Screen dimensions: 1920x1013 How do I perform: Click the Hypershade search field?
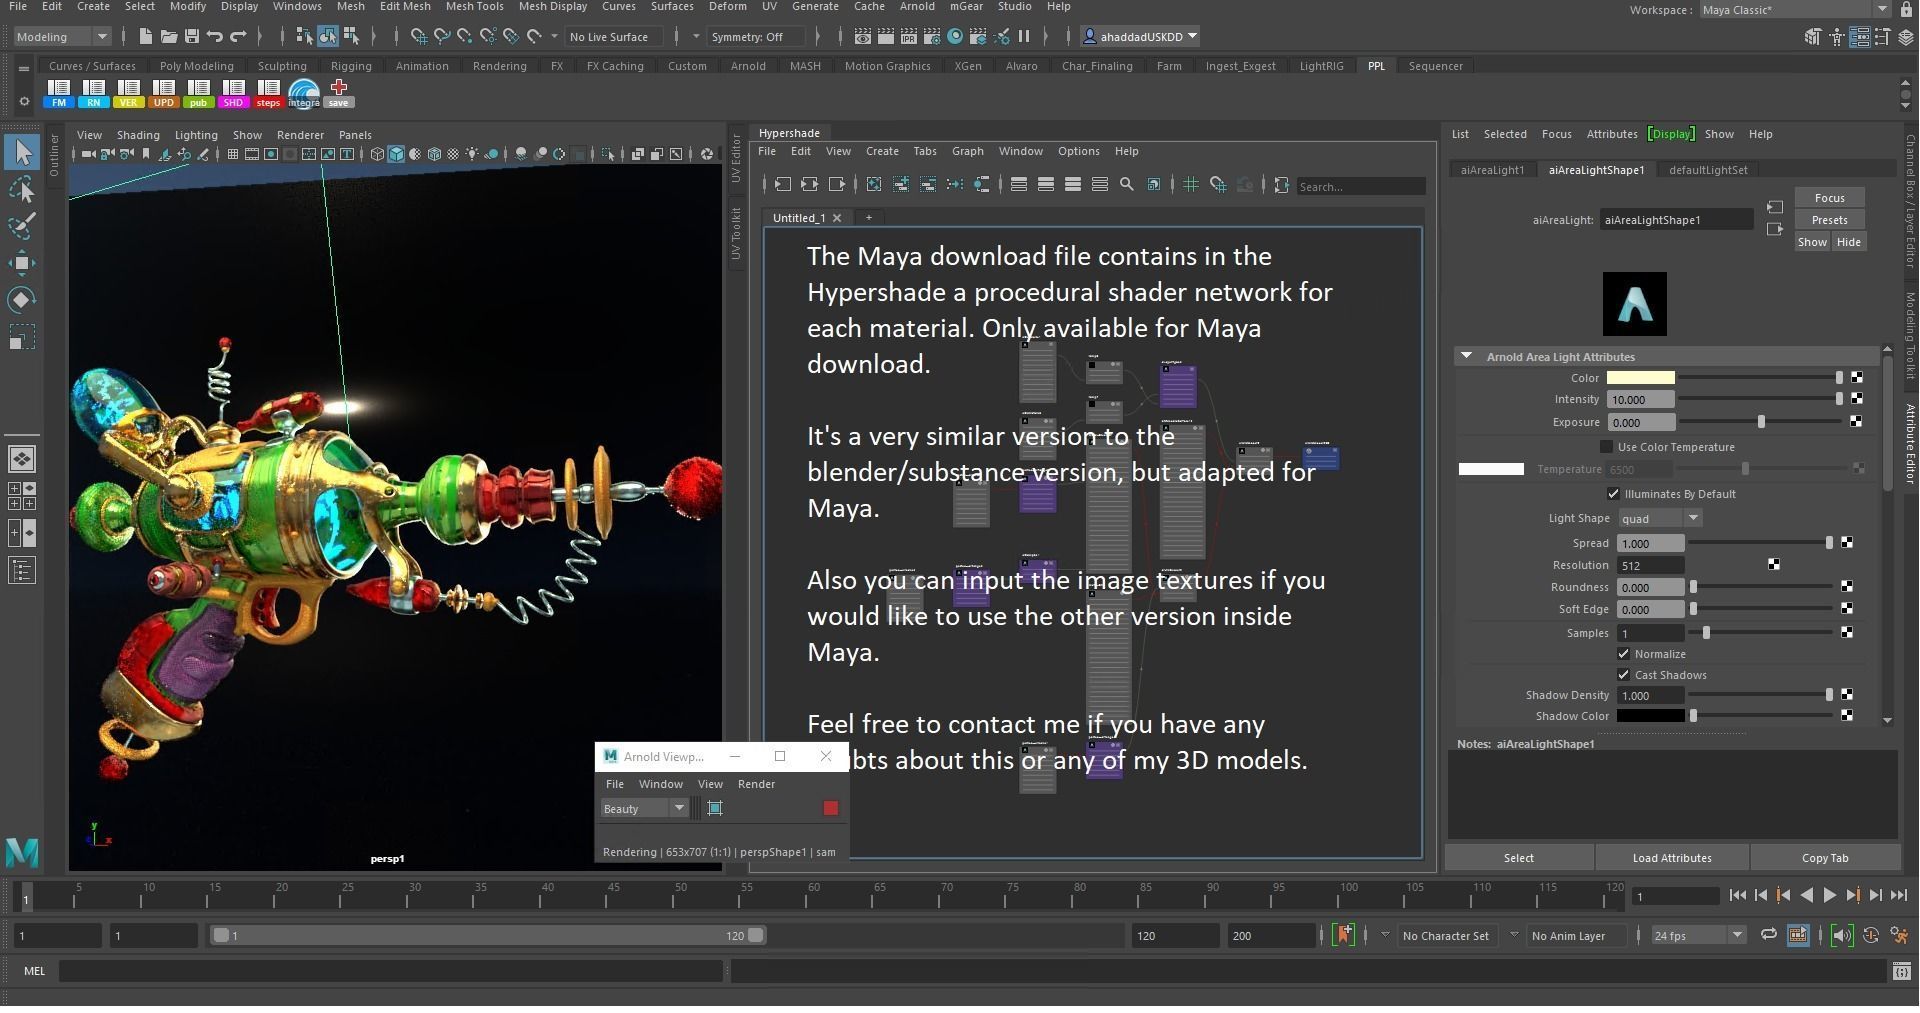[1360, 186]
